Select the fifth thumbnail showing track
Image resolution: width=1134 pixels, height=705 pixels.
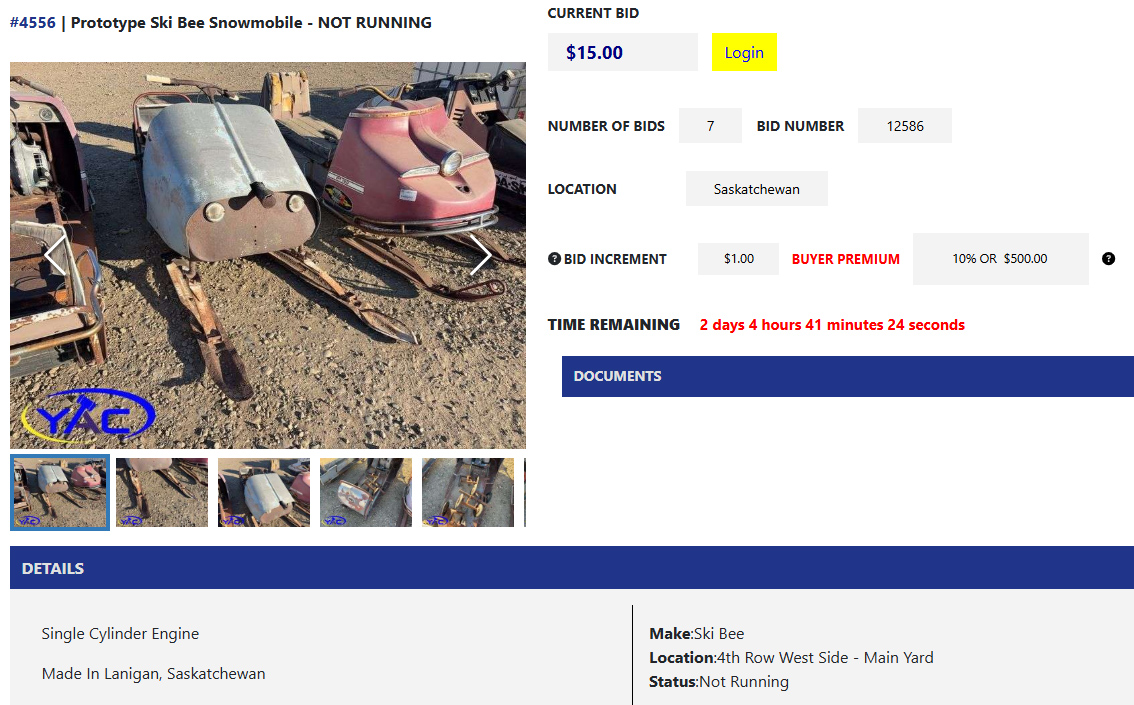pos(468,492)
